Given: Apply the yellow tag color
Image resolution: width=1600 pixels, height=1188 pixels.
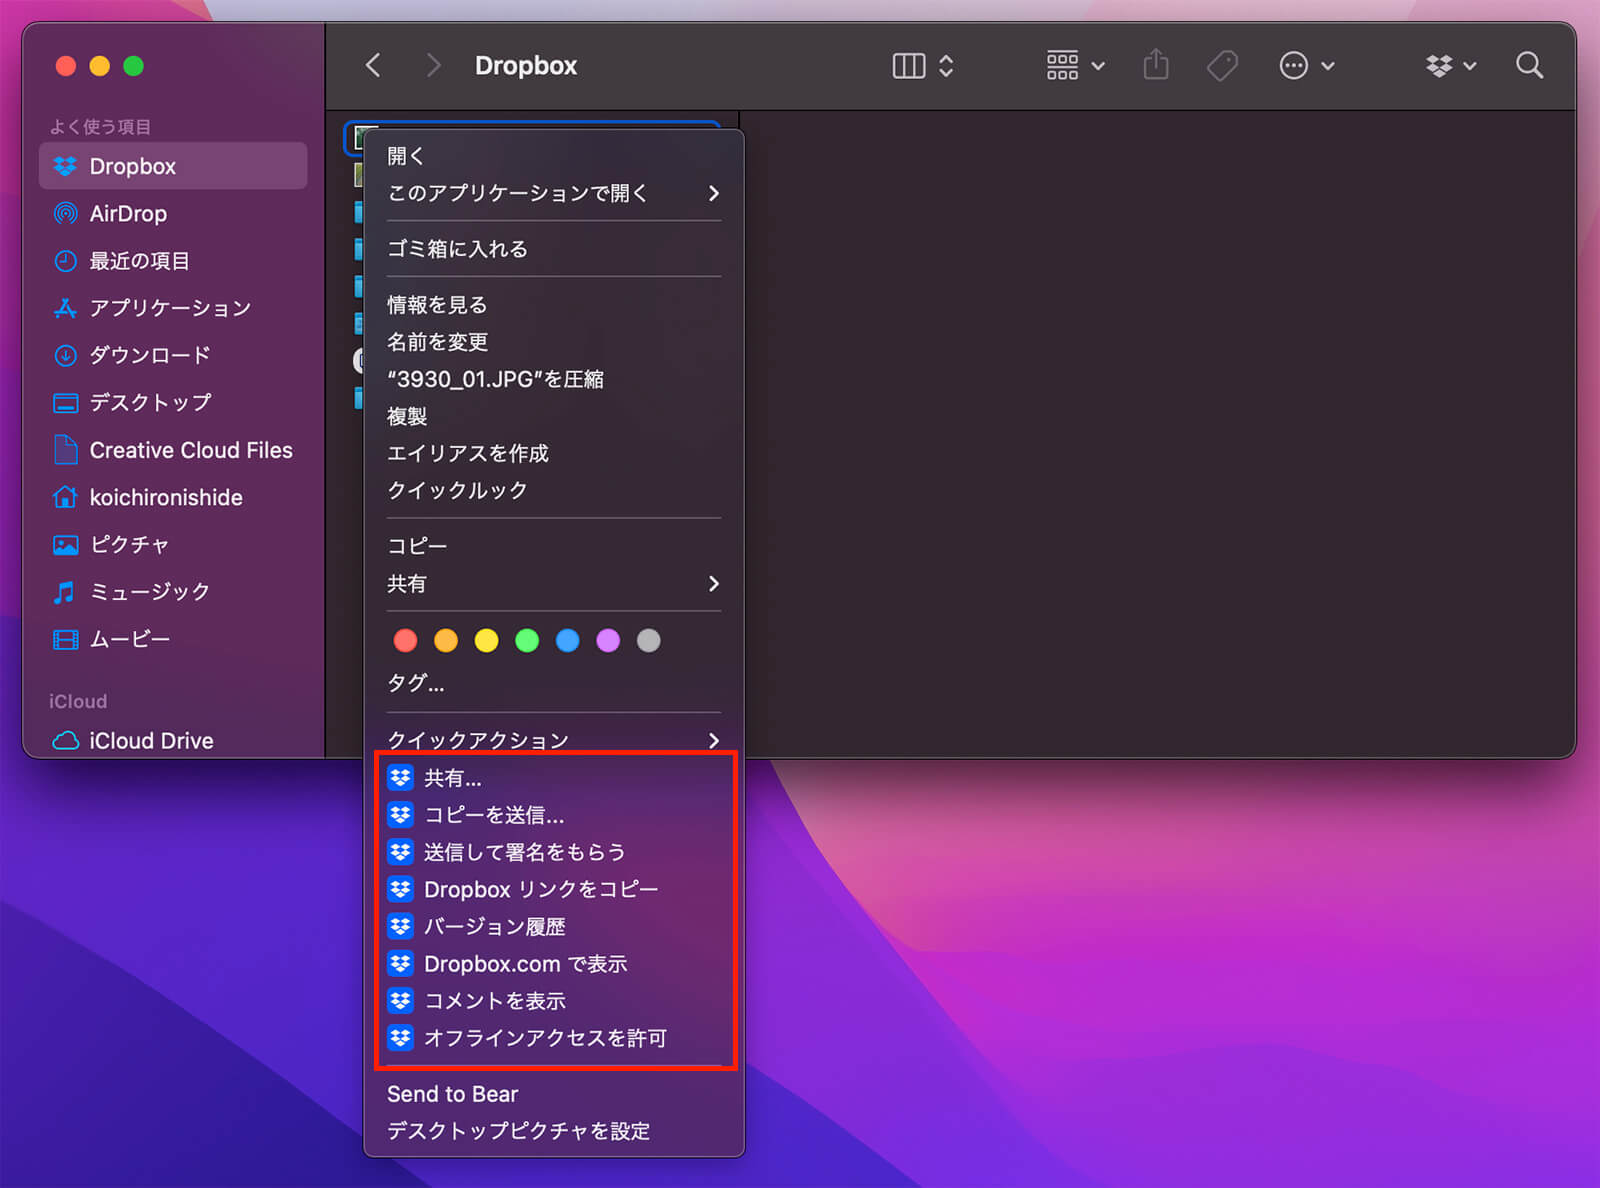Looking at the screenshot, I should (x=486, y=640).
